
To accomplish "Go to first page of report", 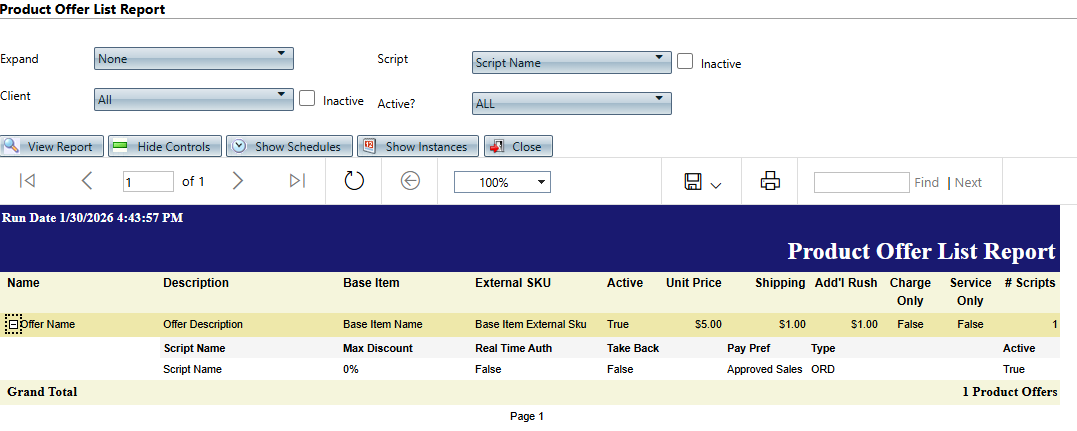I will click(28, 181).
